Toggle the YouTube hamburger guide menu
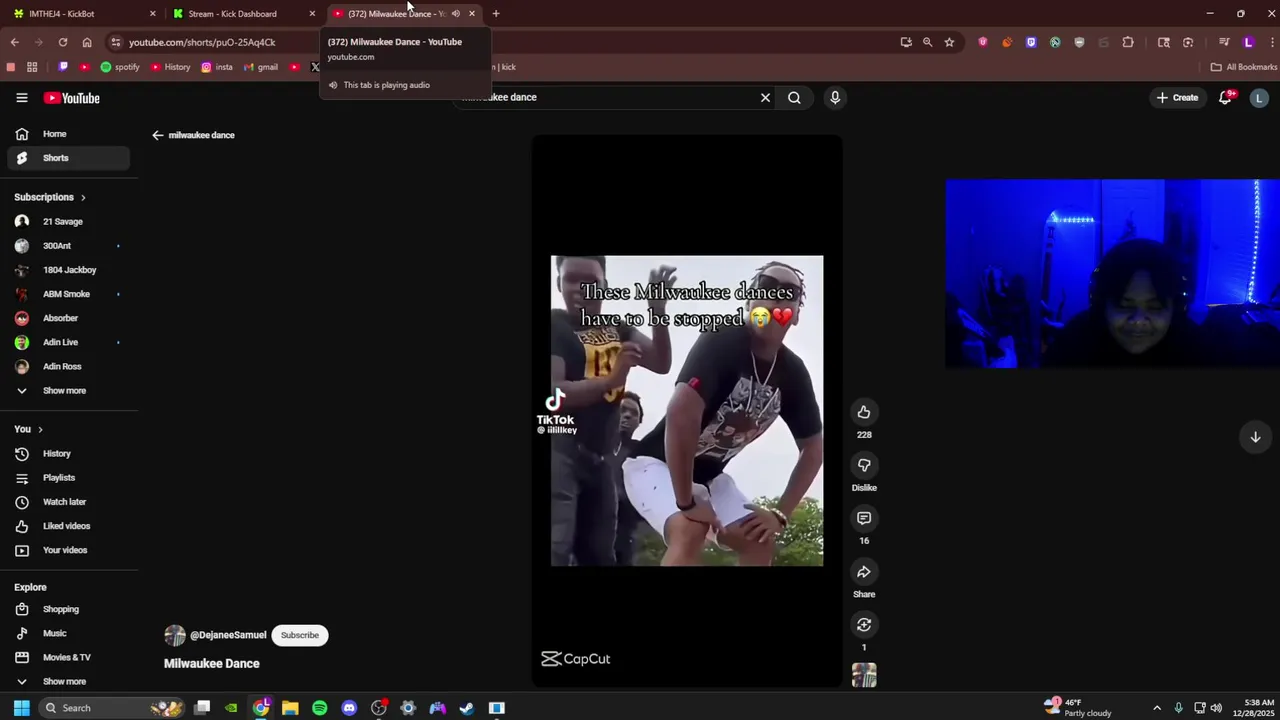The image size is (1280, 720). [22, 98]
